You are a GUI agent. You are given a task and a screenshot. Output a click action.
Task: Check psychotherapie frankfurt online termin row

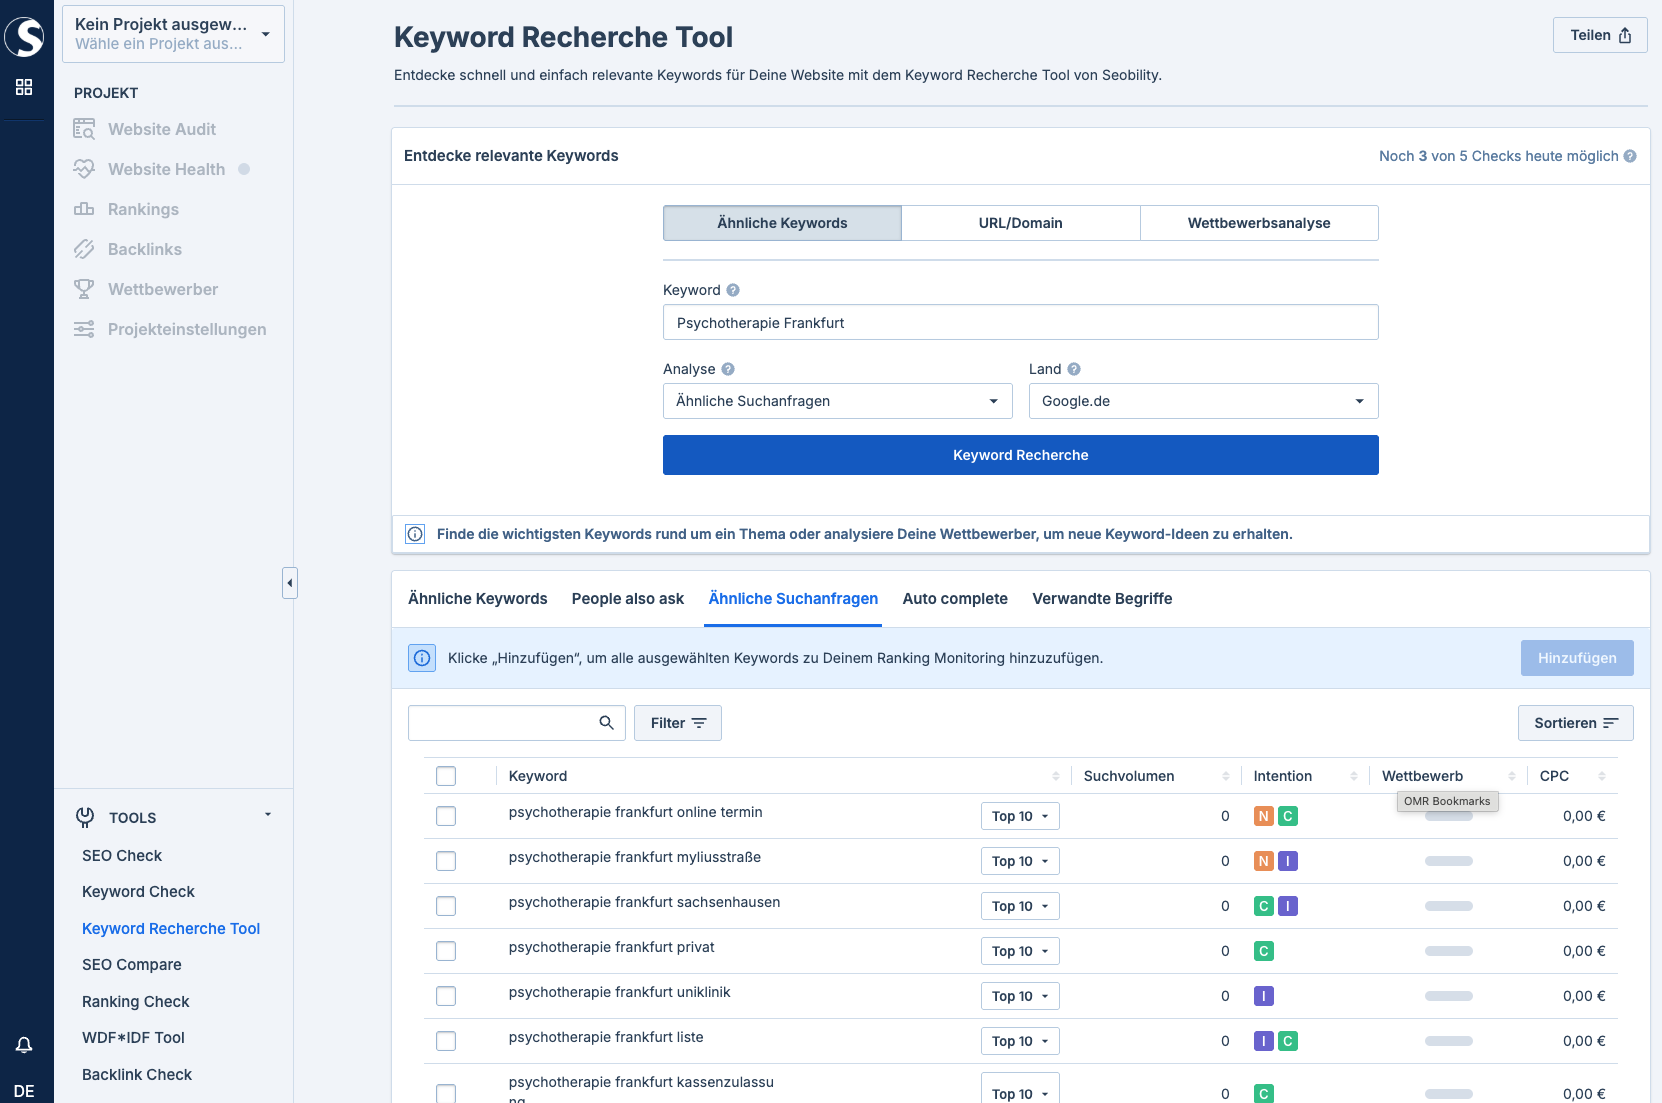click(x=446, y=816)
